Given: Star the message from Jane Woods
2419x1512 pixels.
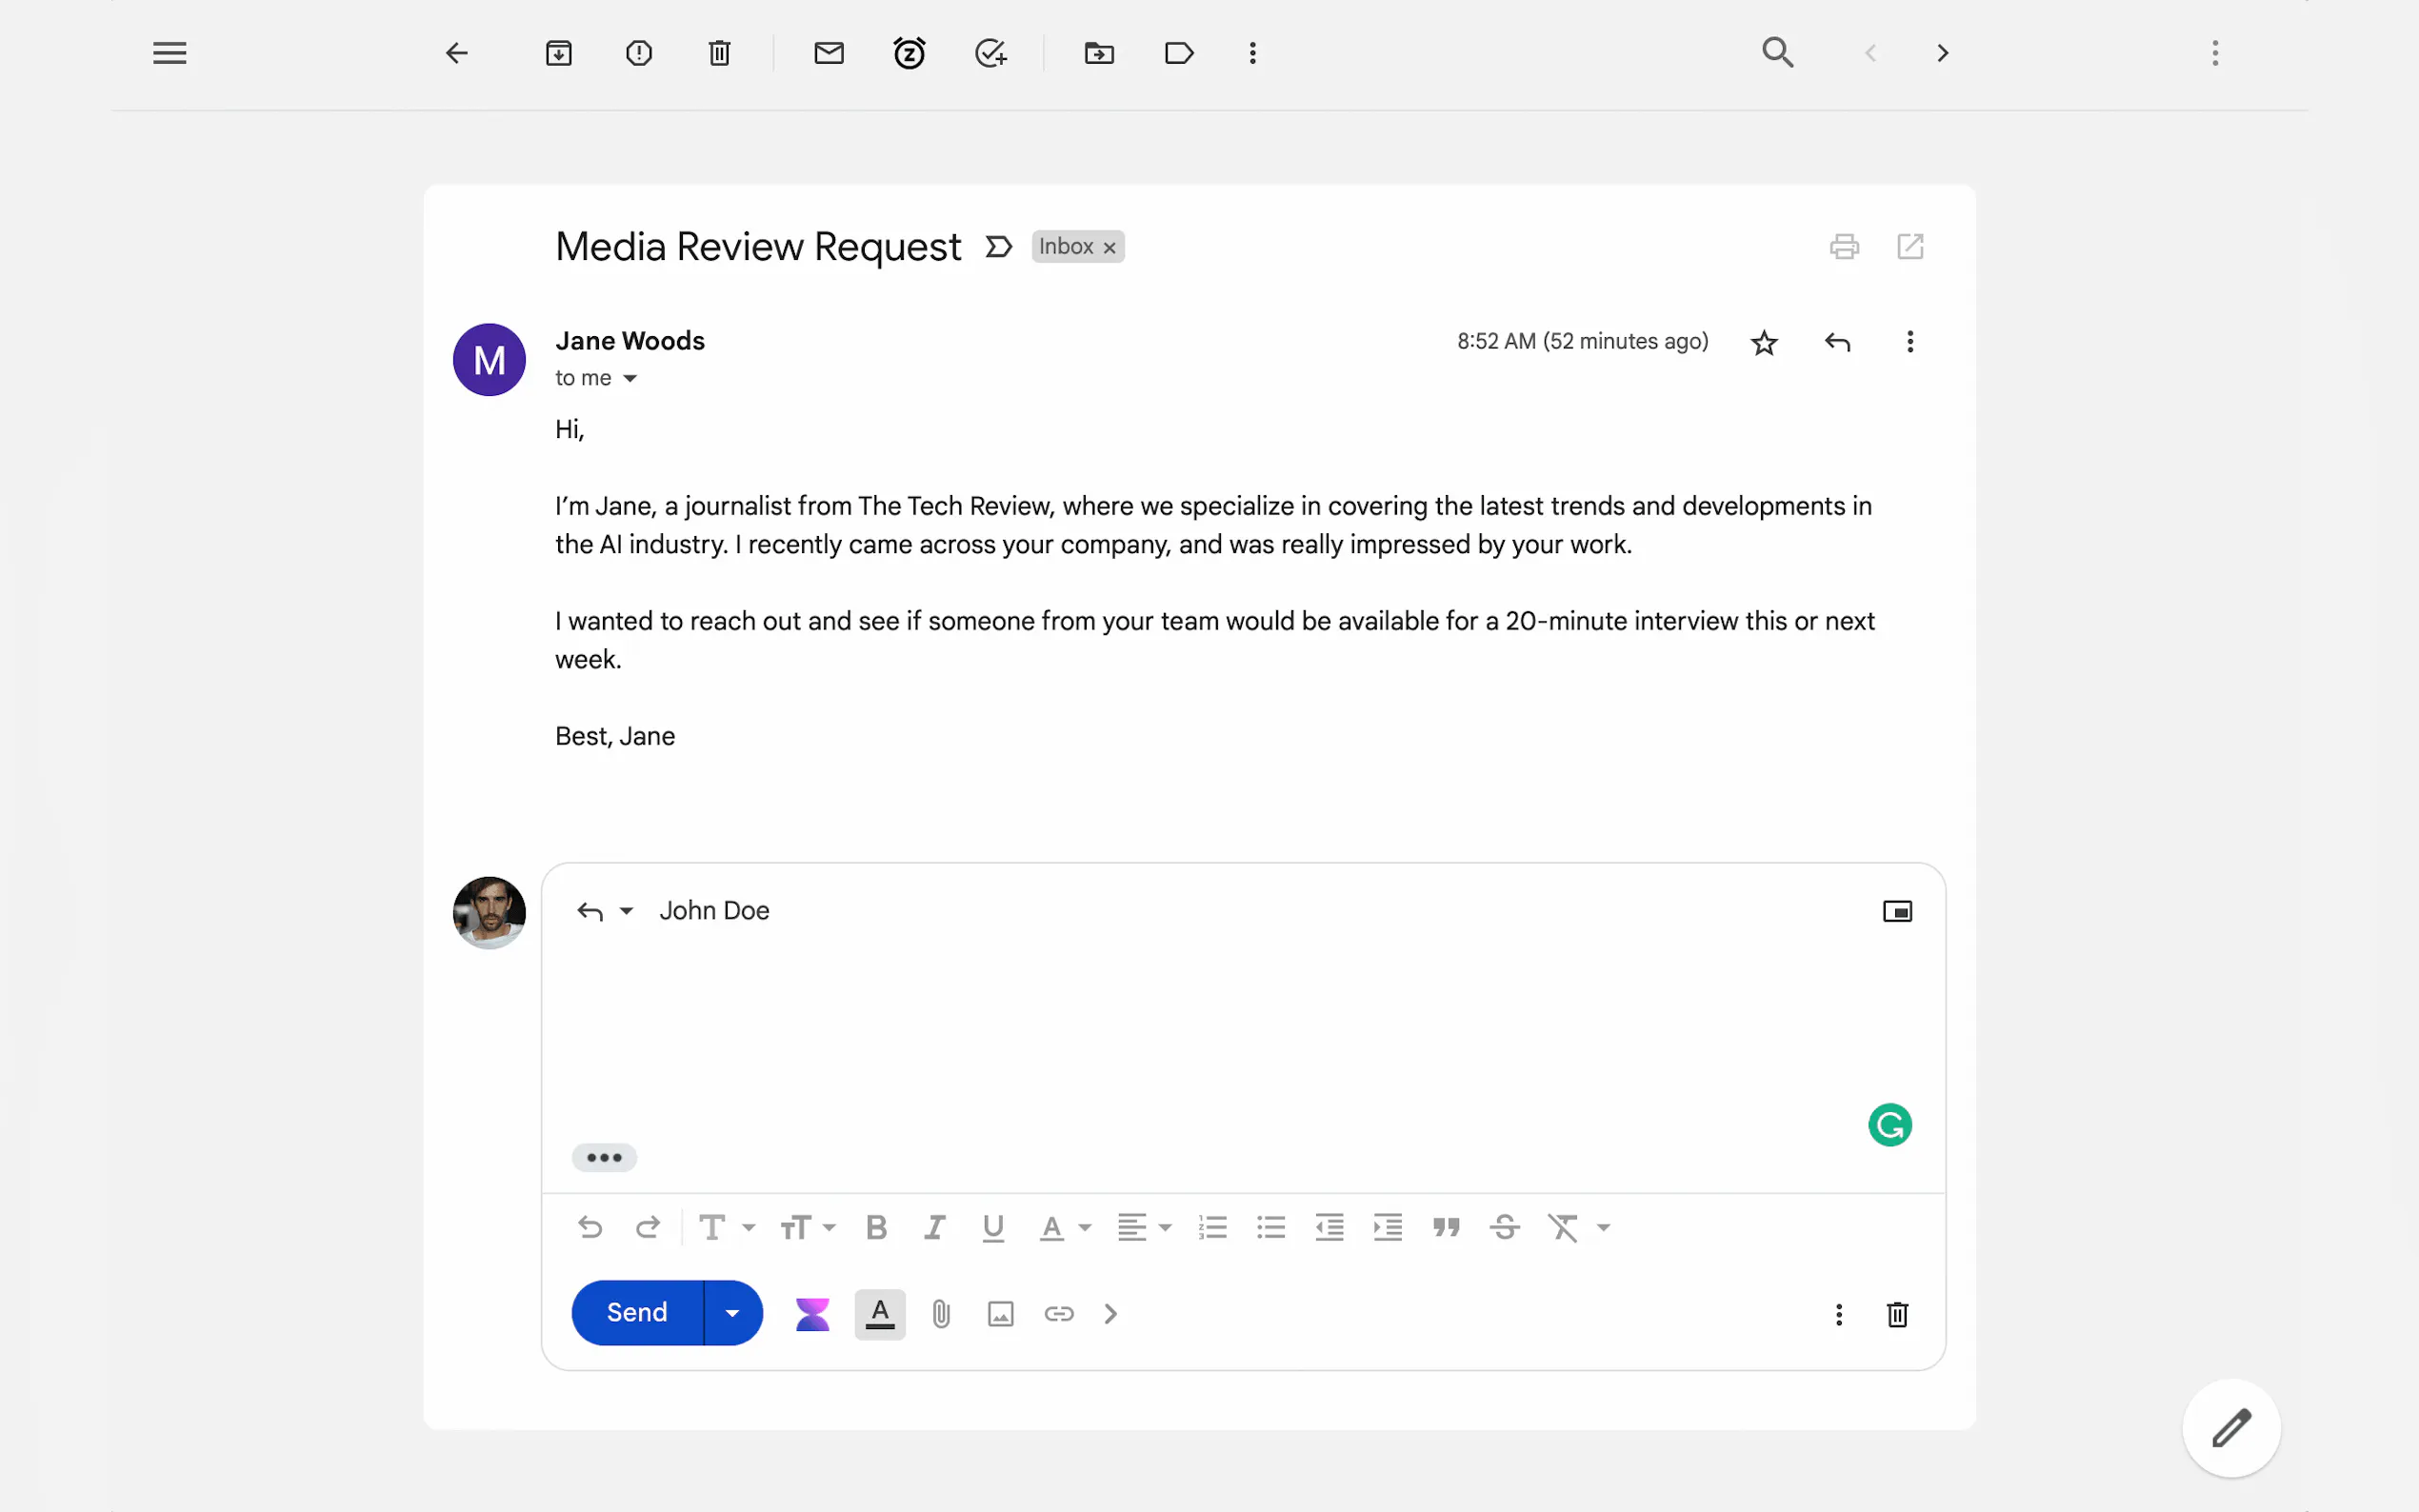Looking at the screenshot, I should 1764,343.
